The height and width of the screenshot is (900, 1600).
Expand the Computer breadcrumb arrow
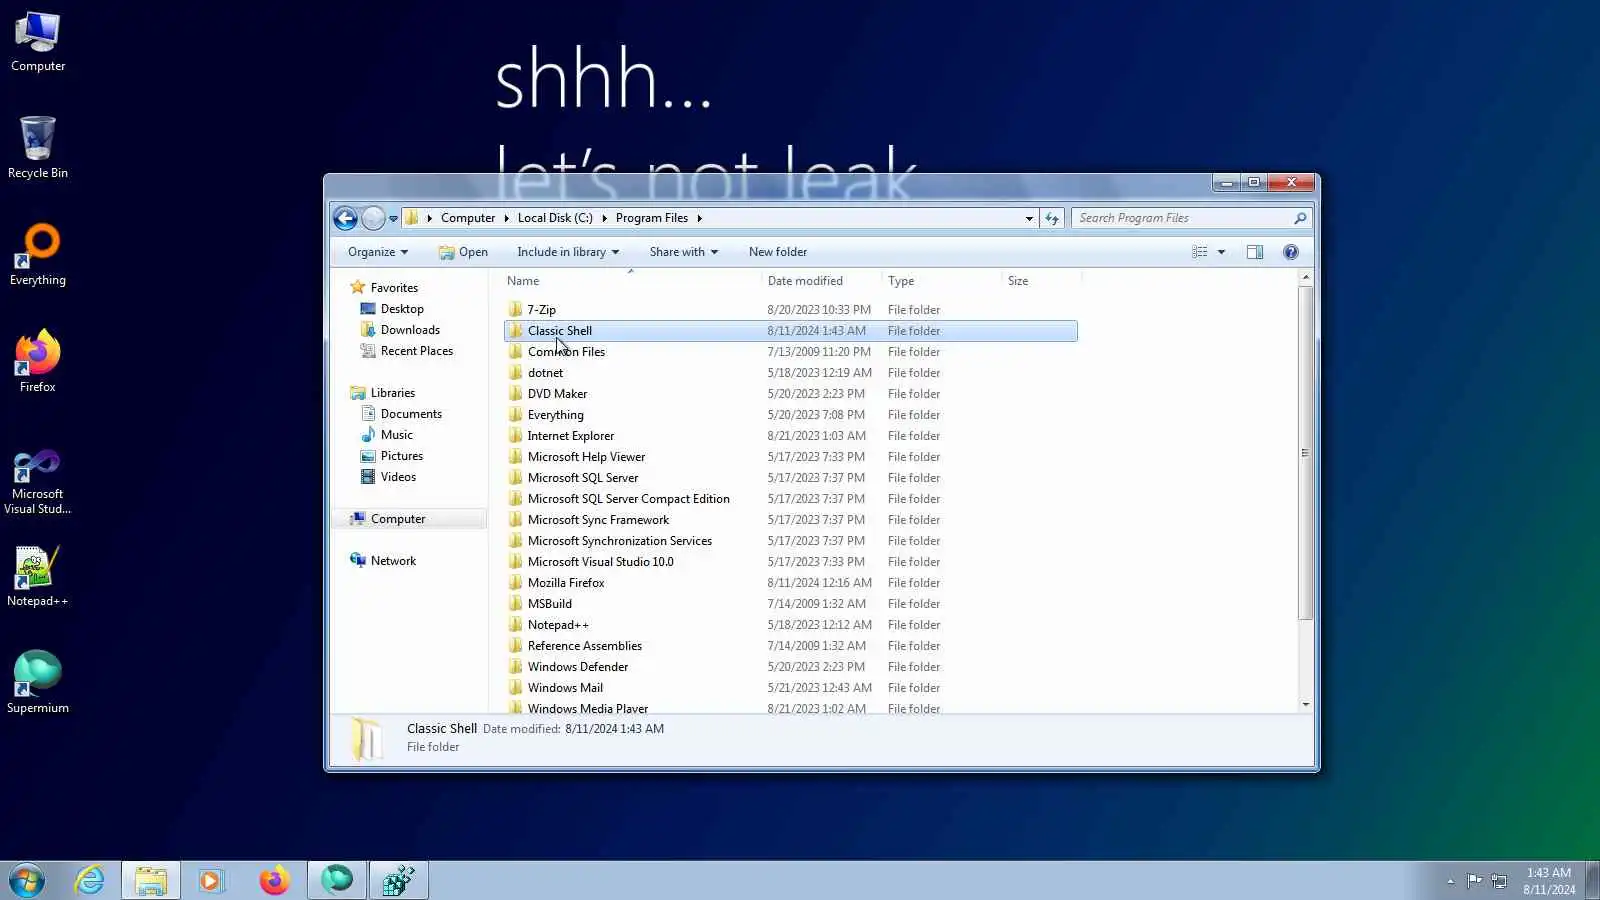click(506, 218)
